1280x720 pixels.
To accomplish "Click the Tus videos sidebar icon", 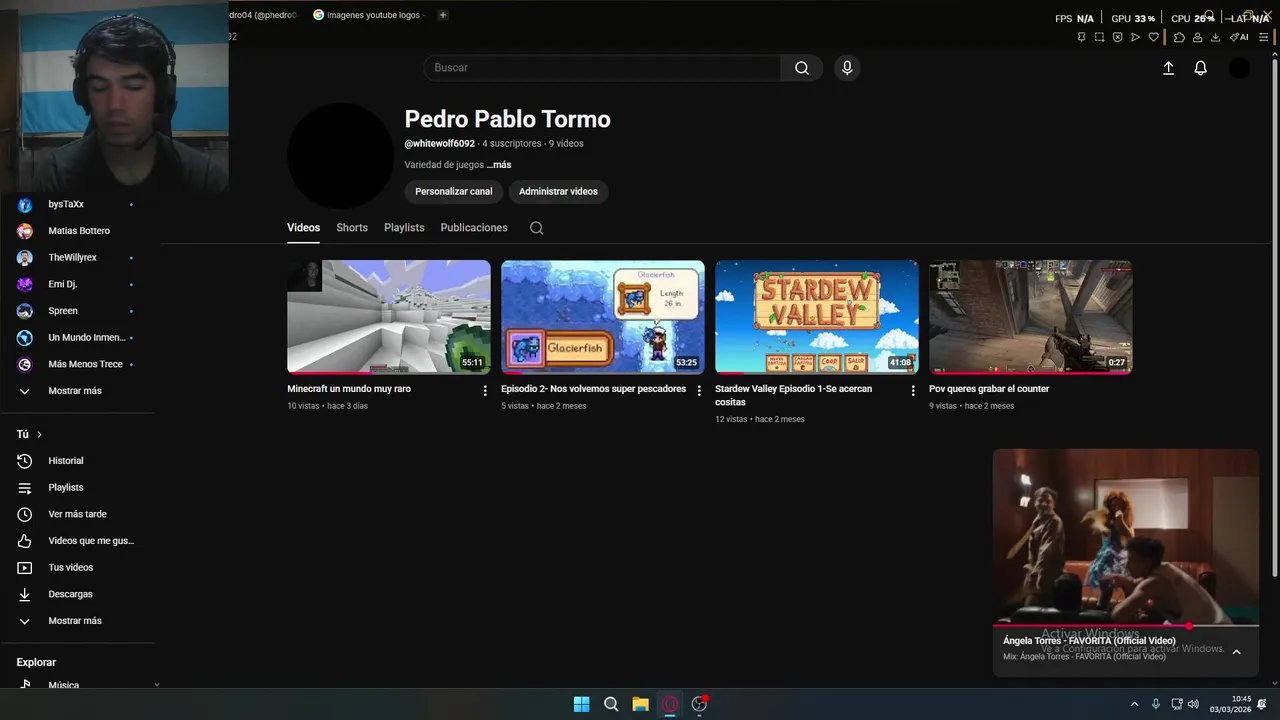I will click(x=25, y=568).
